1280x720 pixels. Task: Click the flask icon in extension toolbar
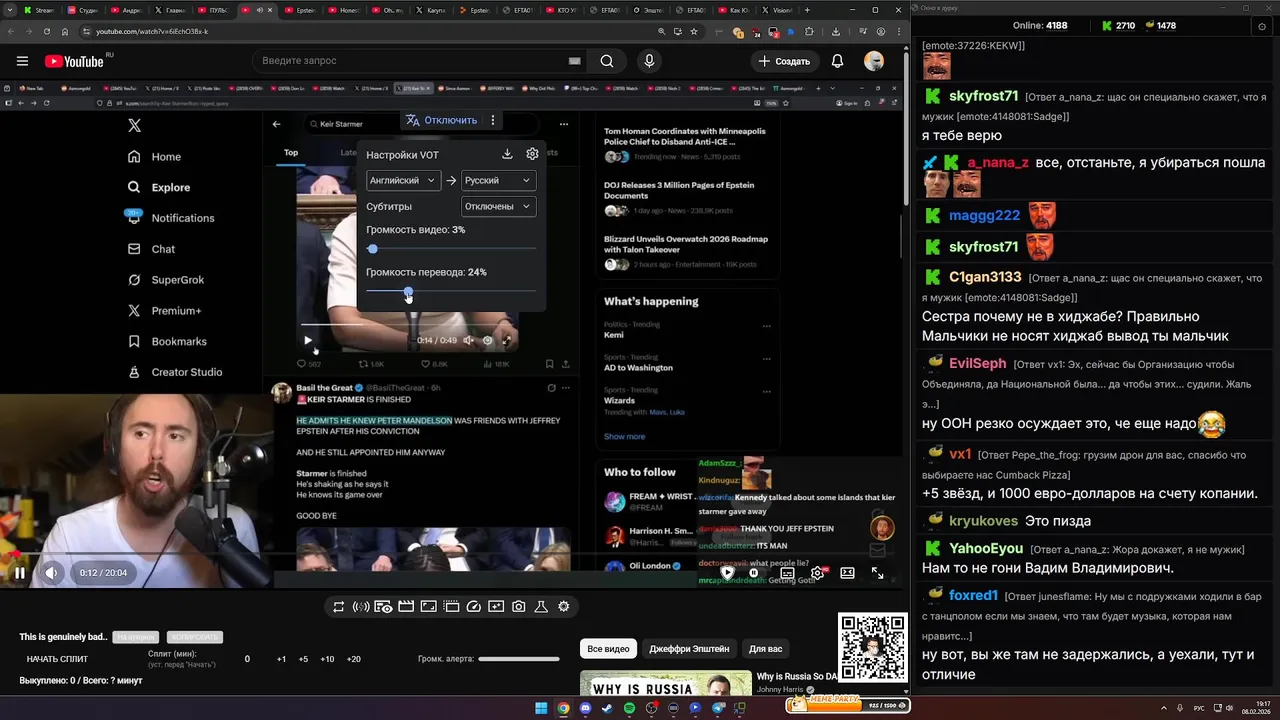(x=541, y=606)
